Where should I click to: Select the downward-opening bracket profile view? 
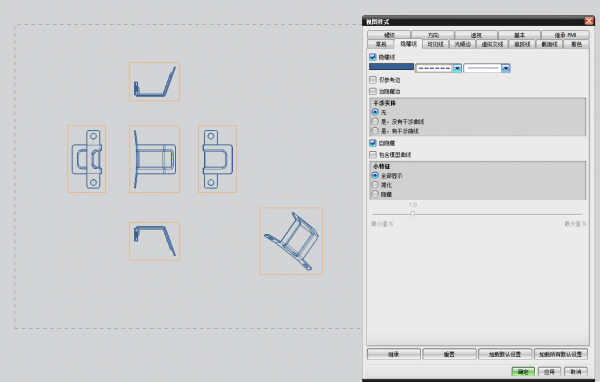point(155,242)
